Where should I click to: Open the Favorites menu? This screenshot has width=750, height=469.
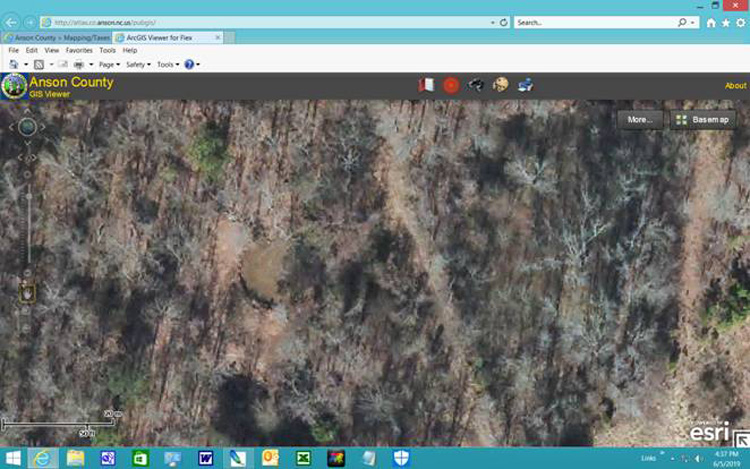tap(79, 50)
